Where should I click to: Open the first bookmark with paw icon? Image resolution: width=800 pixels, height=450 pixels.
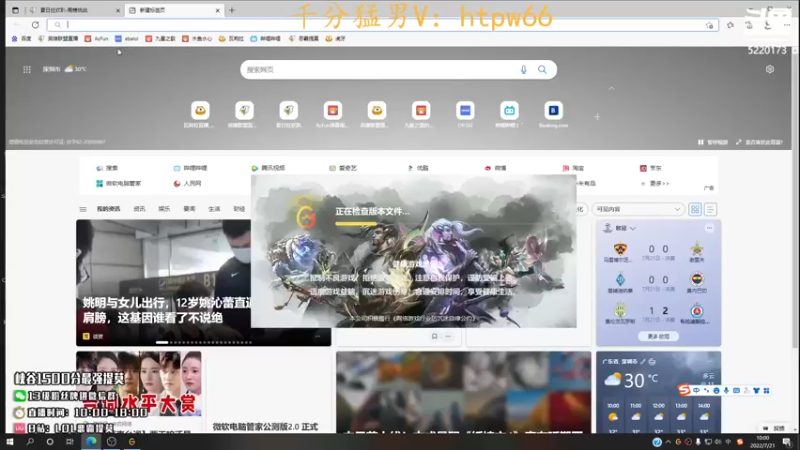21,38
